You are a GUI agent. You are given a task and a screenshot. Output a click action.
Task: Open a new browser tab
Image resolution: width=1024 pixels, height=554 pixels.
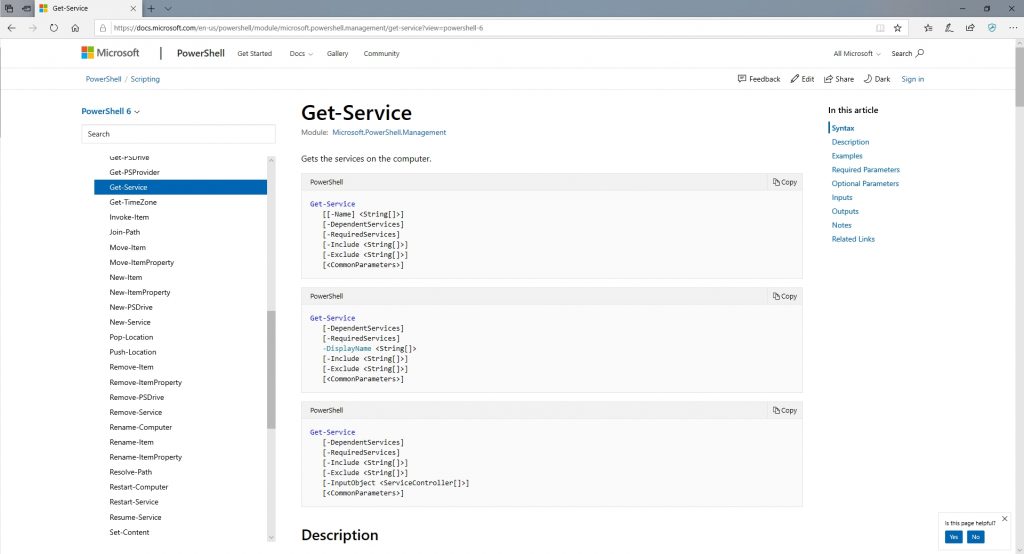(151, 8)
